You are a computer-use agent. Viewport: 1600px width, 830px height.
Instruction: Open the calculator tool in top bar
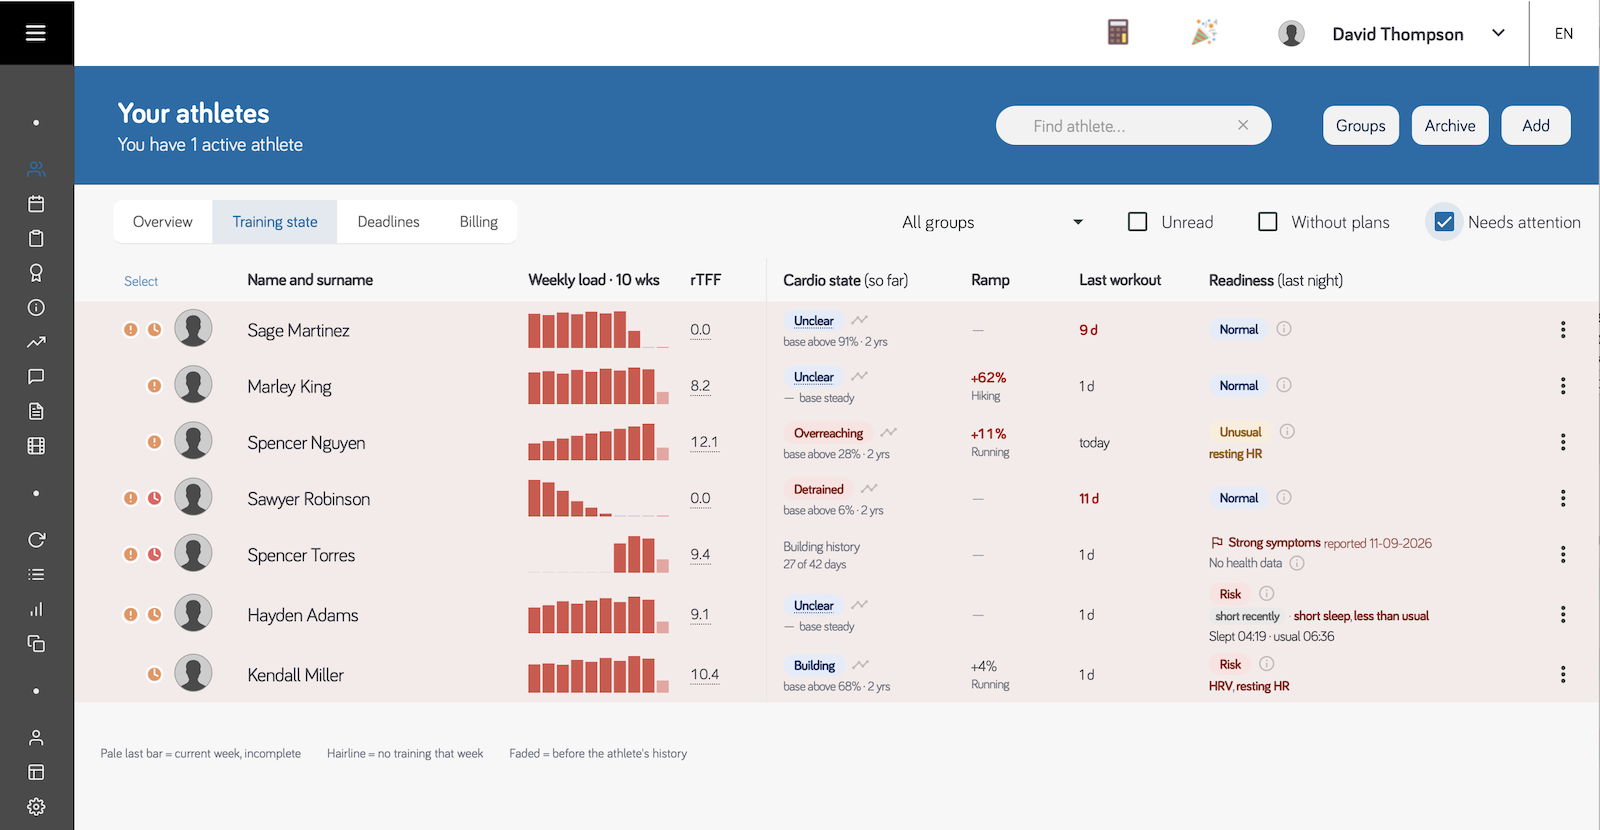point(1118,33)
